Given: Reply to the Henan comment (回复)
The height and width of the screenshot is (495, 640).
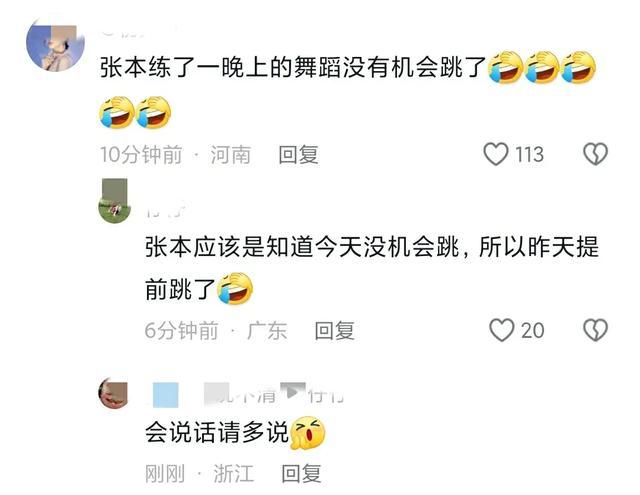Looking at the screenshot, I should click(x=298, y=155).
